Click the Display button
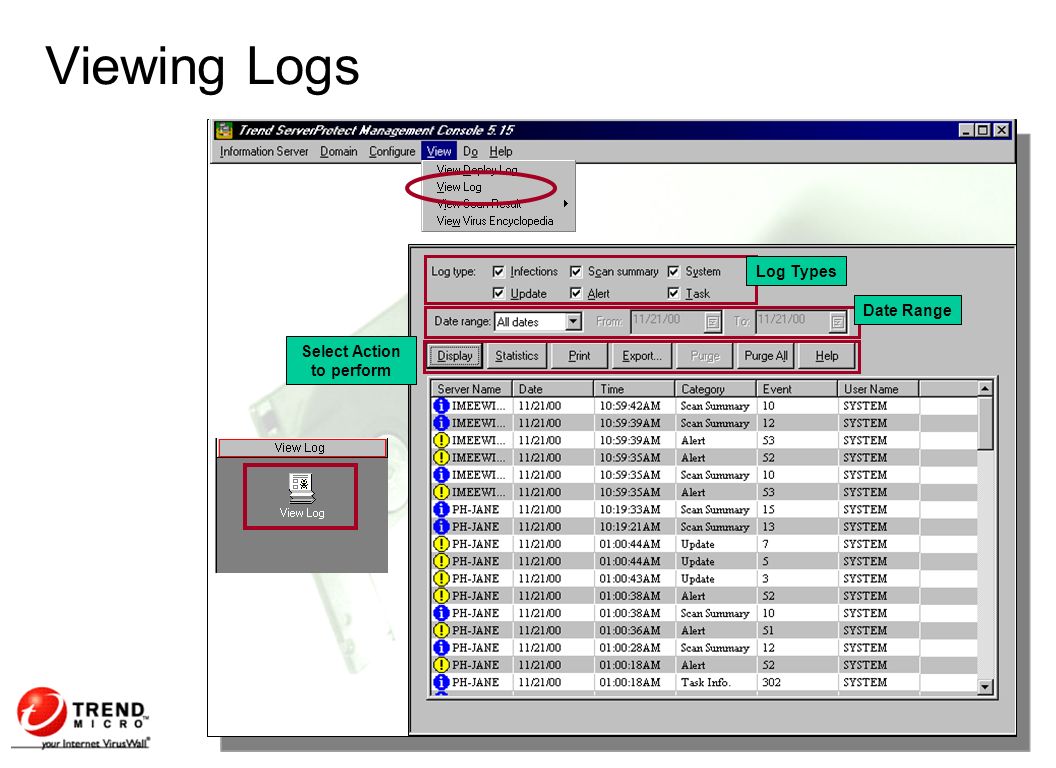1056x768 pixels. tap(455, 356)
